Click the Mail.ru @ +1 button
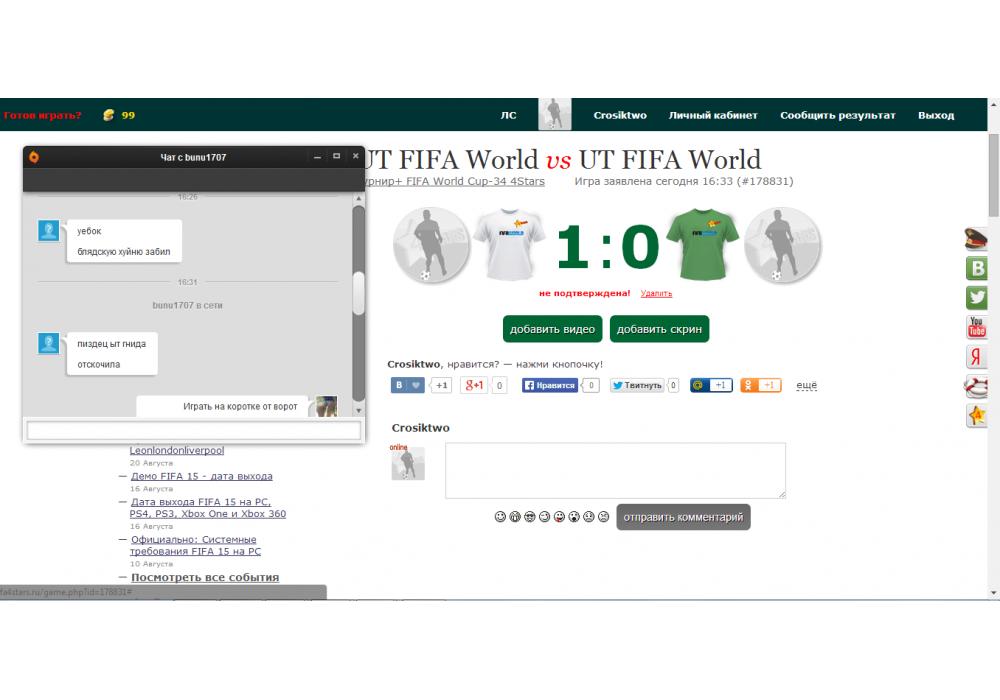 tap(711, 385)
